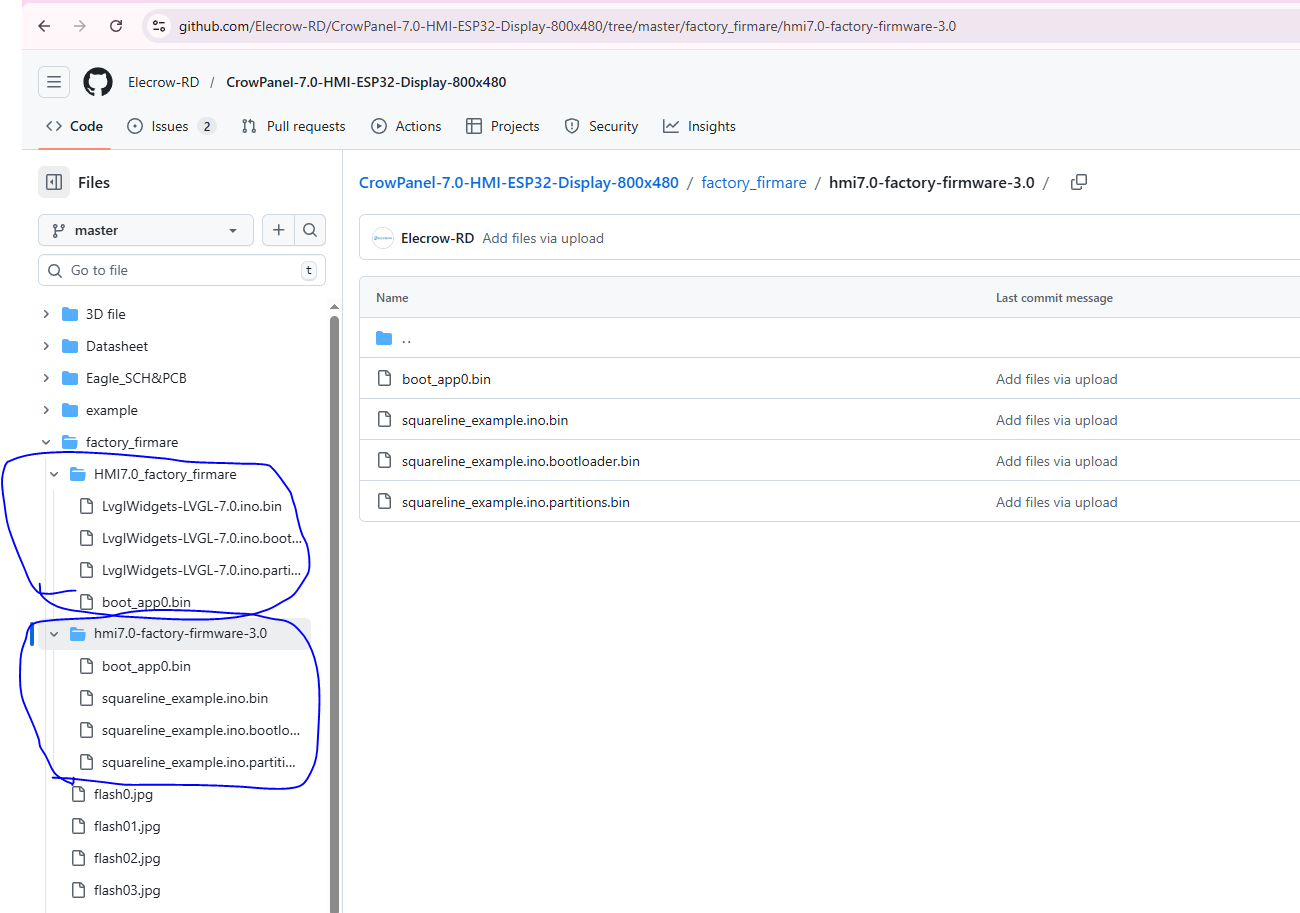Collapse the file tree panel icon
Screen dimensions: 1300x913
54,182
